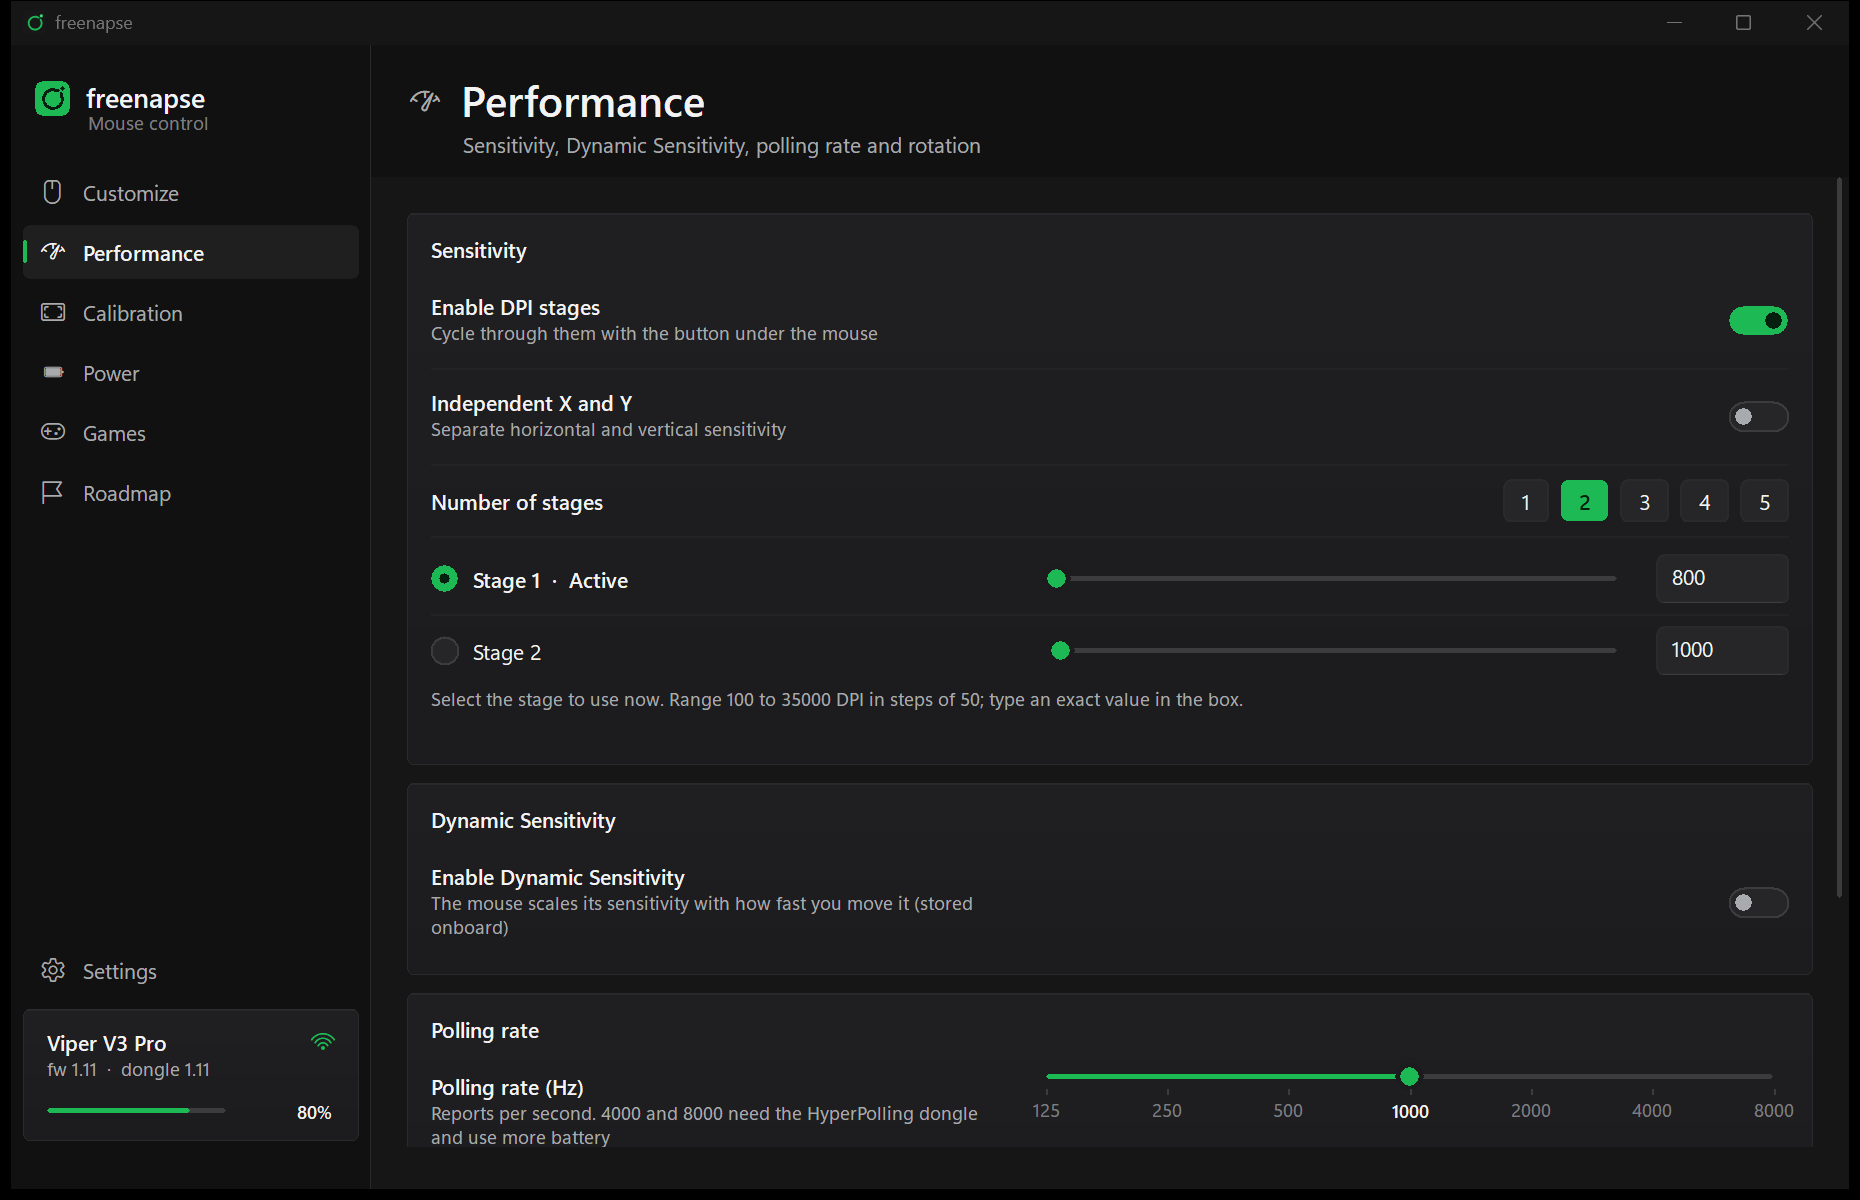Switch to the Games section
1860x1200 pixels.
(191, 432)
